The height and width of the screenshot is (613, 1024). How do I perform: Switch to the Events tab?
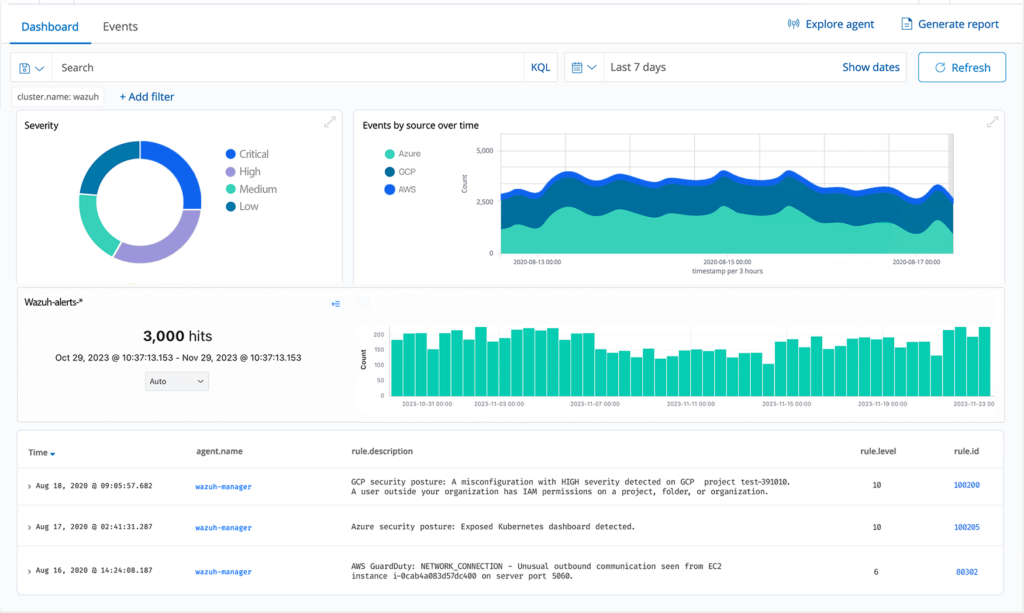(120, 27)
